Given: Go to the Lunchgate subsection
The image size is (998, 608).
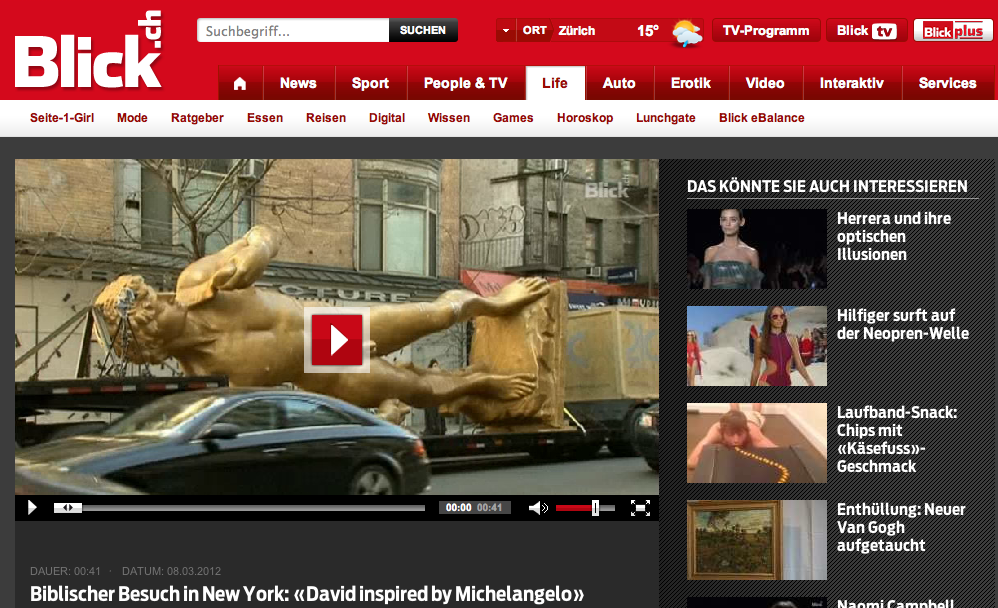Looking at the screenshot, I should [666, 118].
